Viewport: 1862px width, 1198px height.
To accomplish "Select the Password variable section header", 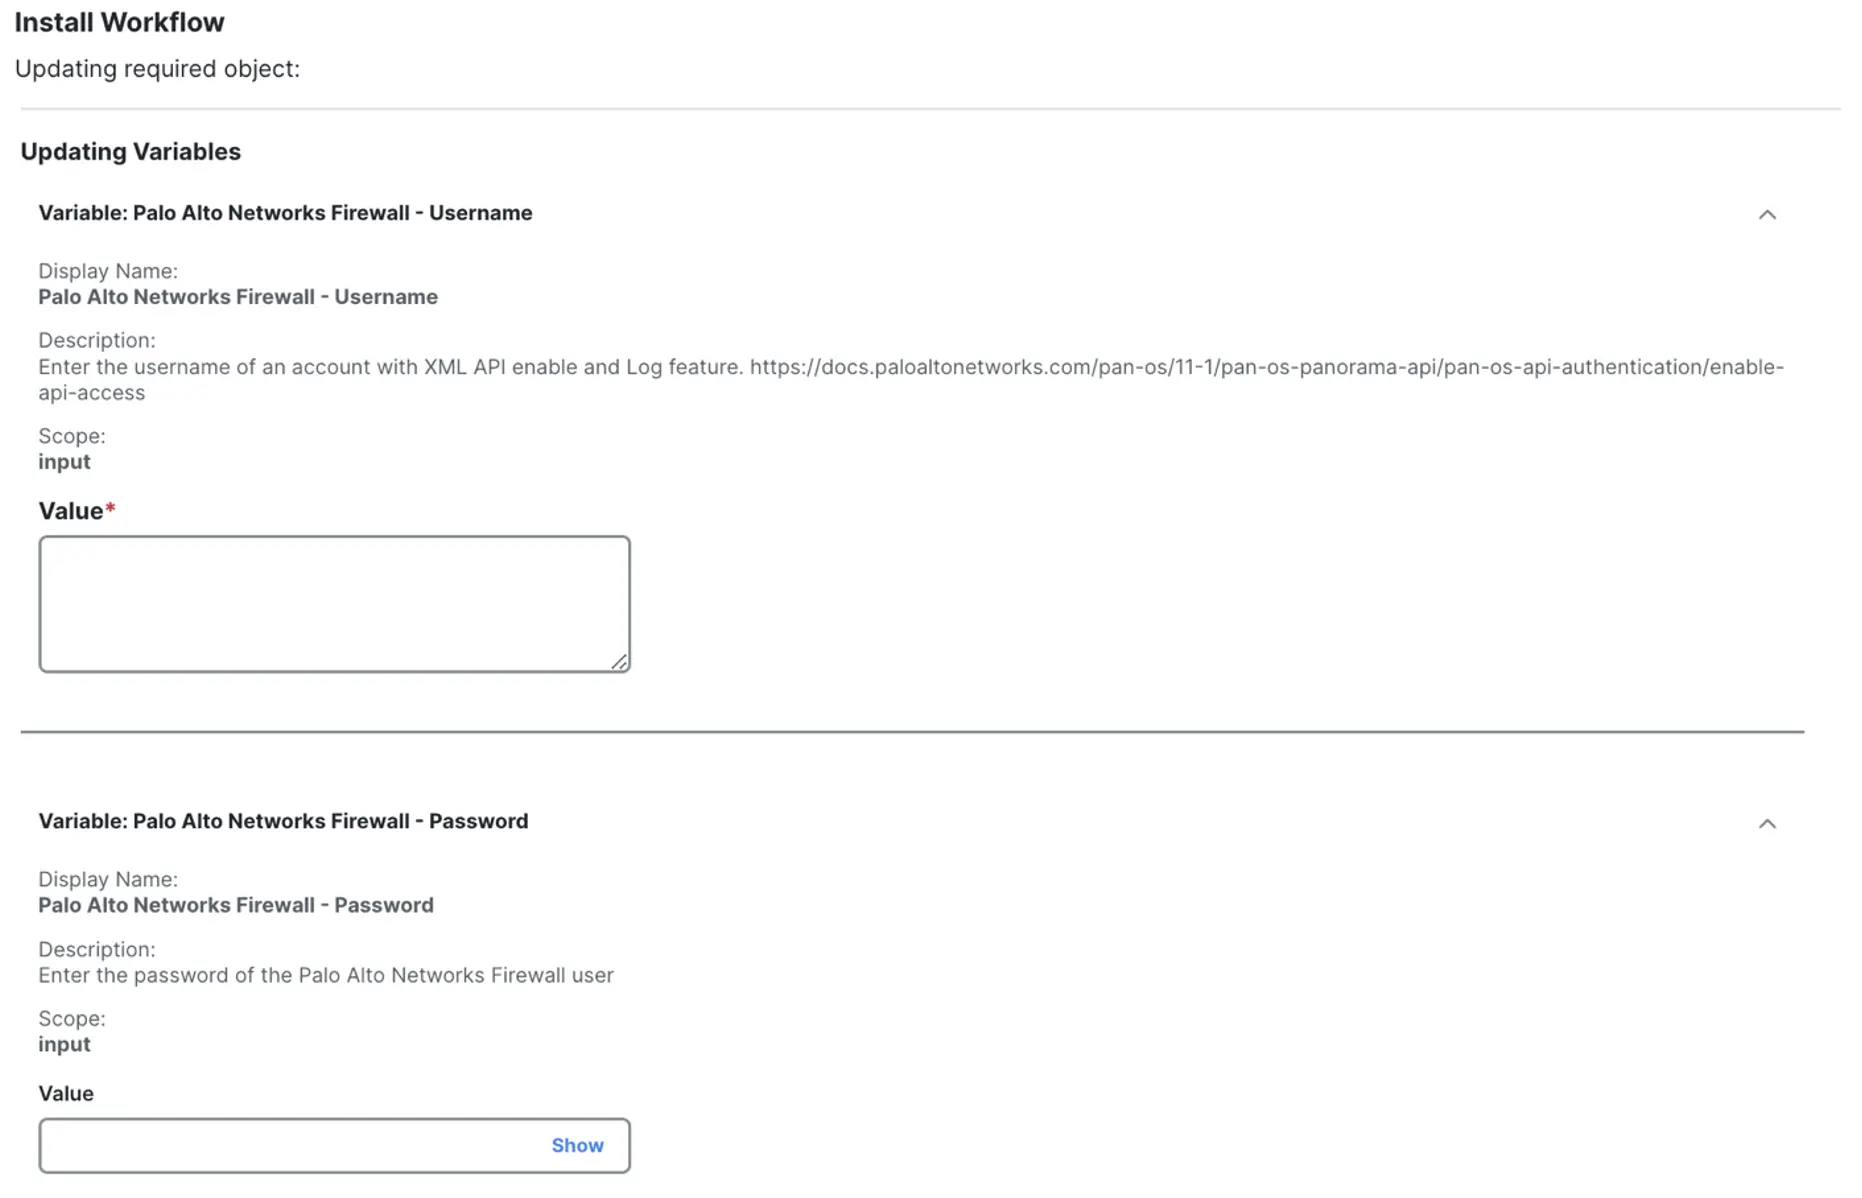I will point(283,821).
